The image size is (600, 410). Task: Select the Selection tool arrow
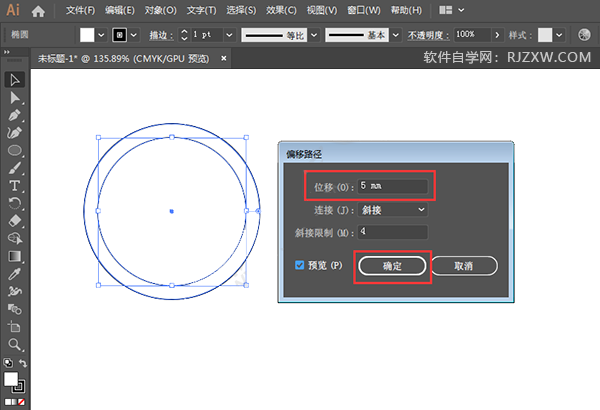click(x=15, y=80)
